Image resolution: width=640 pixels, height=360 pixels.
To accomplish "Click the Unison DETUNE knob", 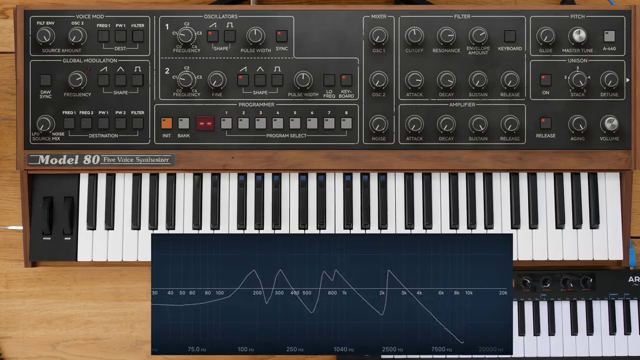I will click(609, 80).
